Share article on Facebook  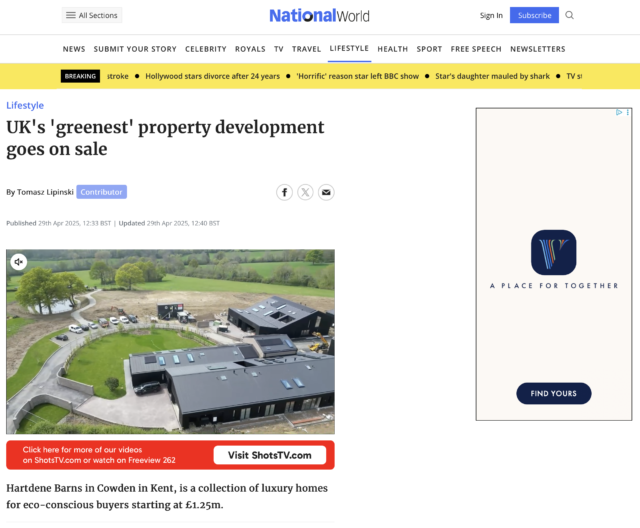285,192
